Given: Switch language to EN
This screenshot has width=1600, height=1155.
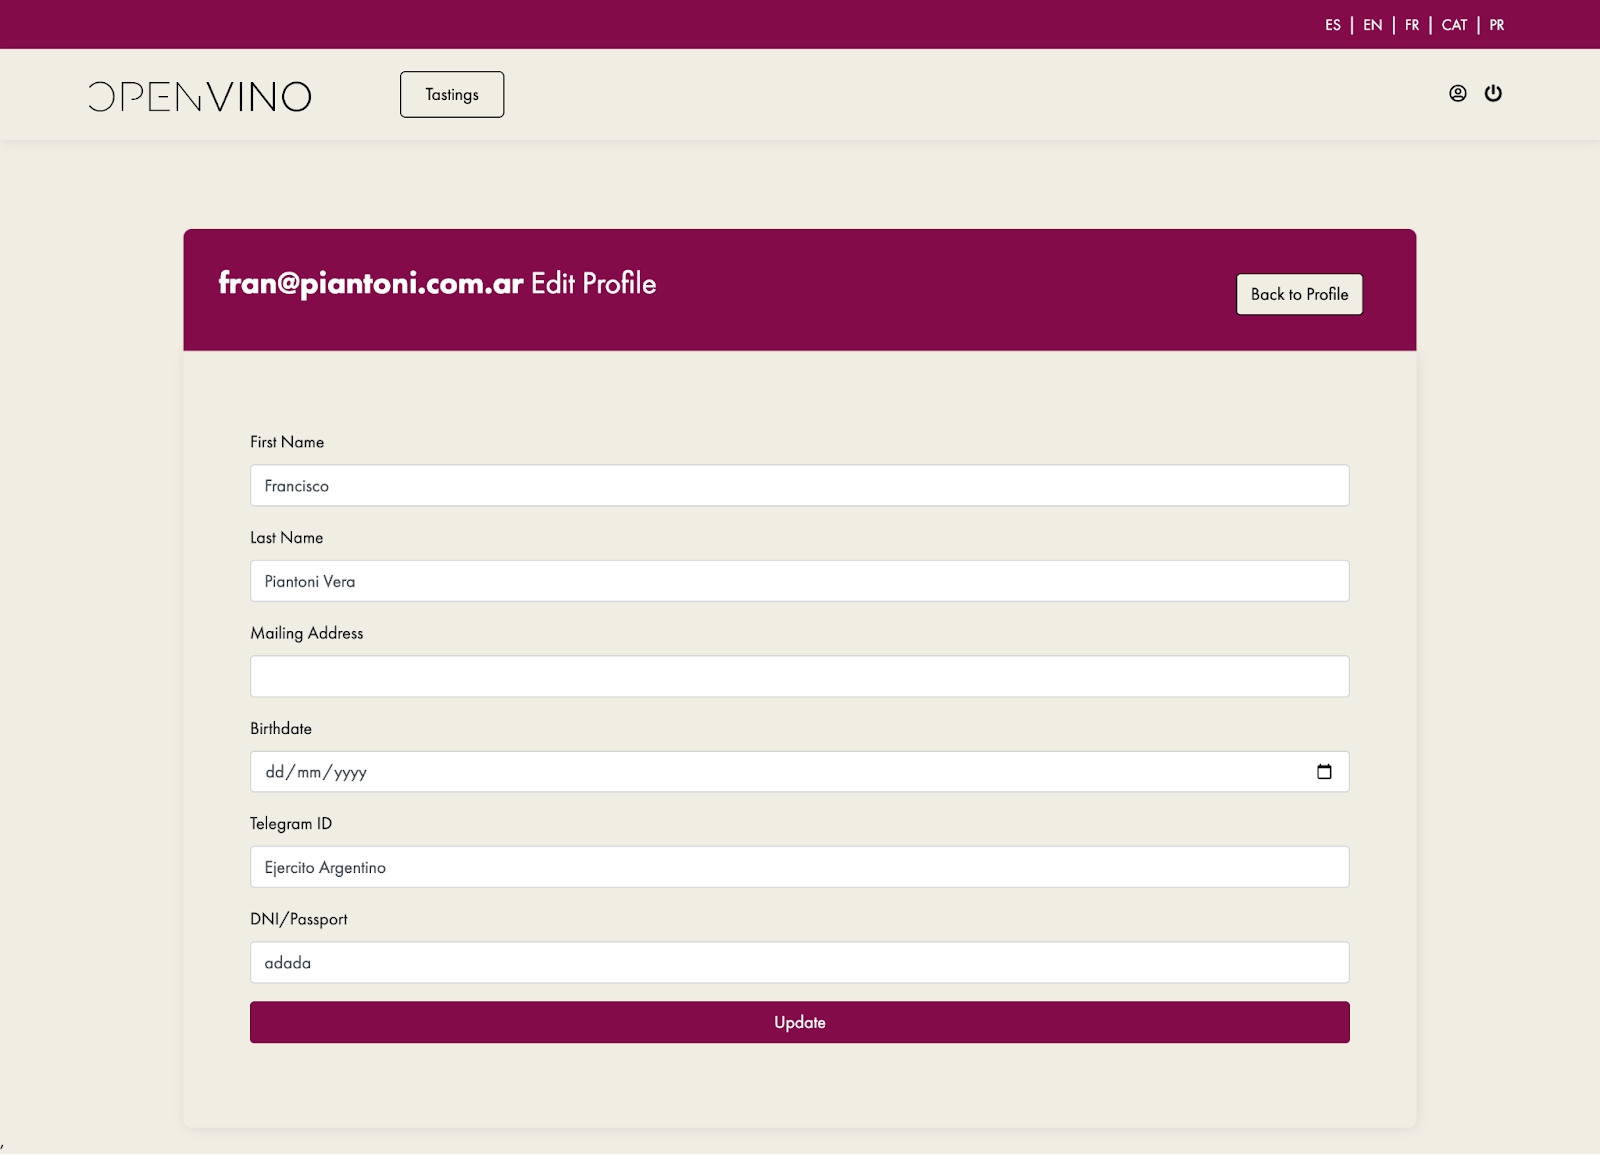Looking at the screenshot, I should pyautogui.click(x=1373, y=25).
